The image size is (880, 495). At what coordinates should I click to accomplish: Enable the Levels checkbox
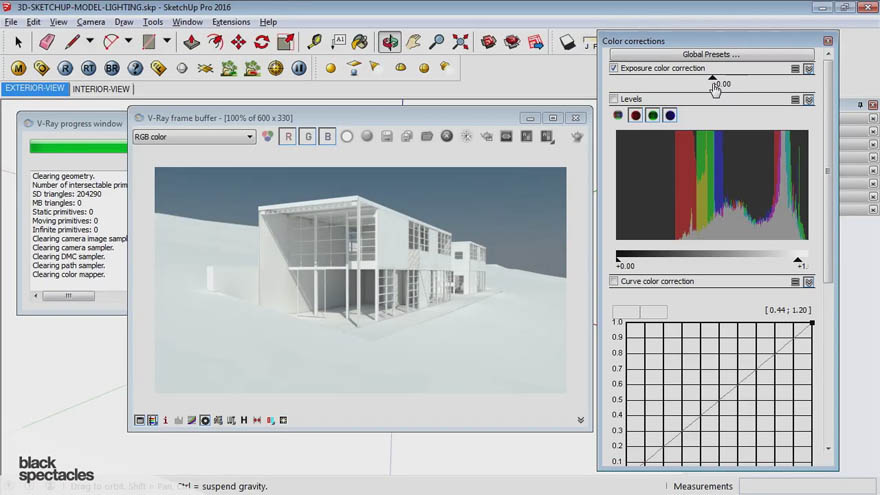614,99
